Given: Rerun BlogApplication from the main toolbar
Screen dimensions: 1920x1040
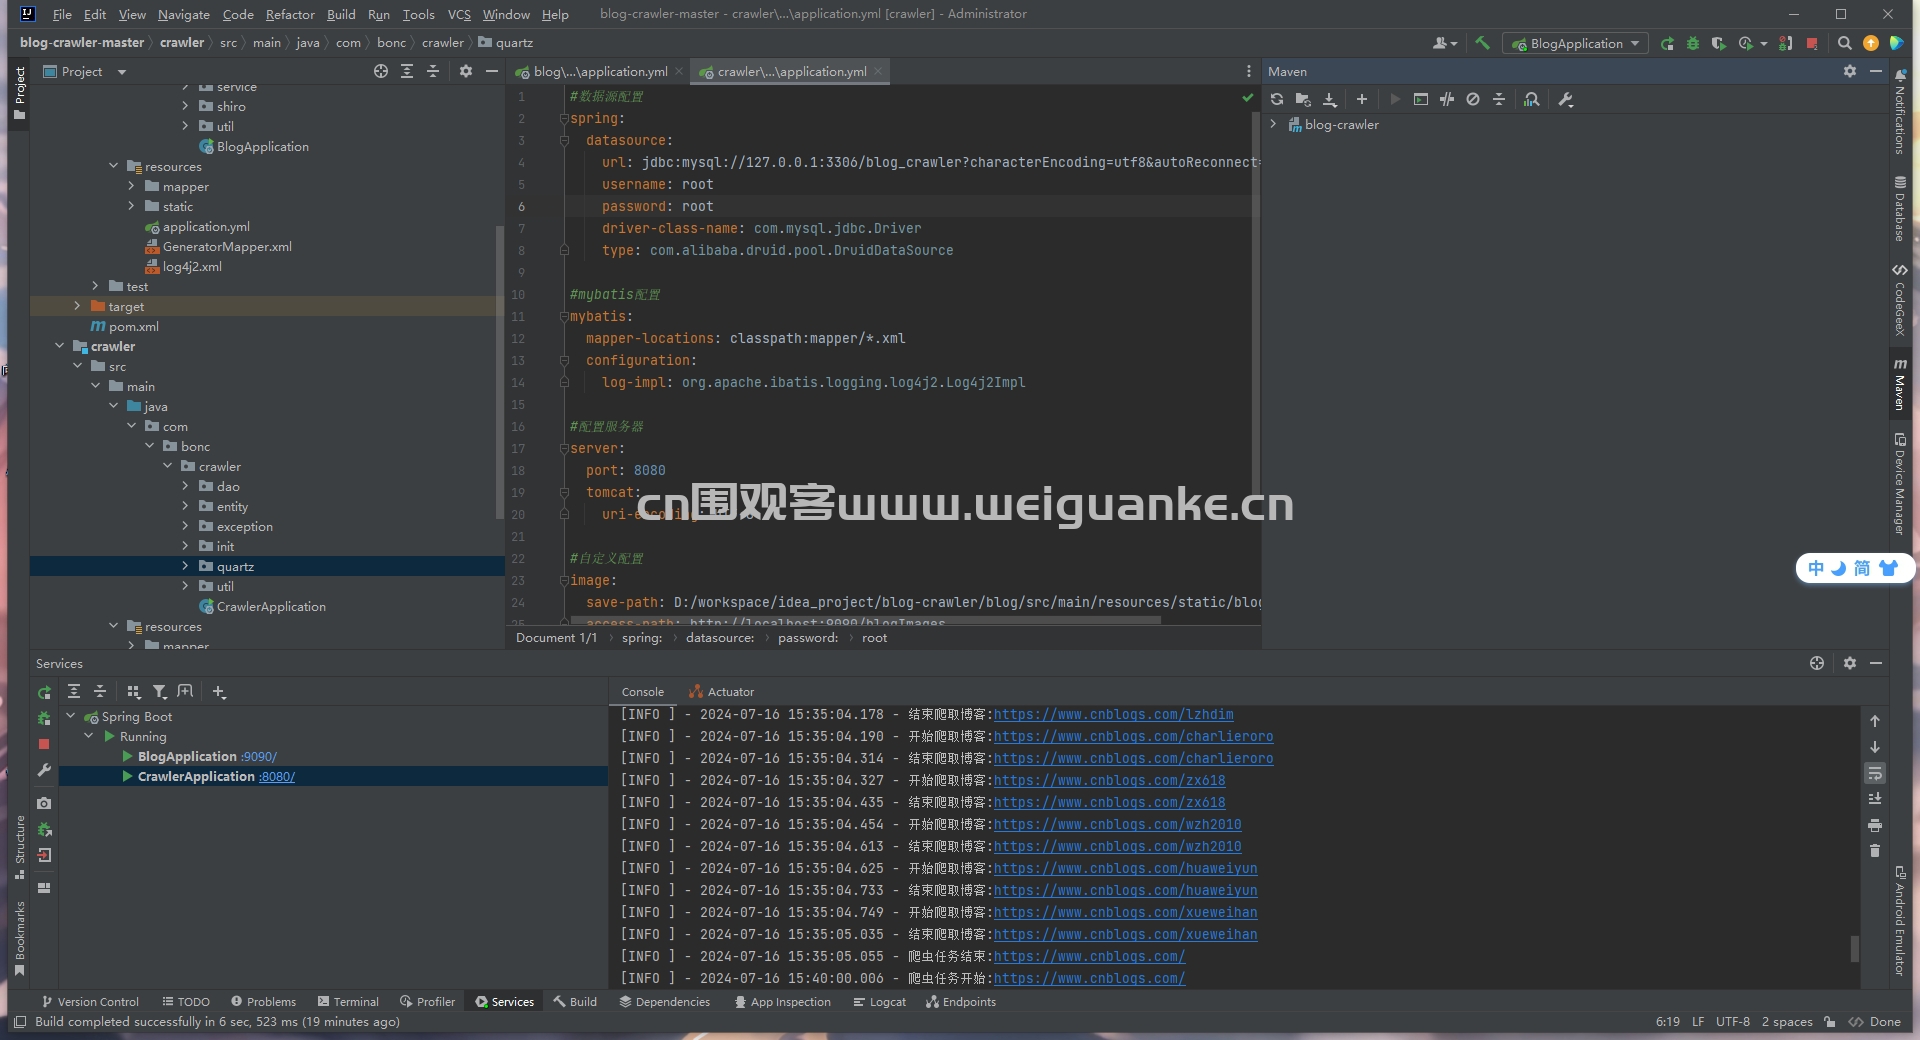Looking at the screenshot, I should [1667, 43].
